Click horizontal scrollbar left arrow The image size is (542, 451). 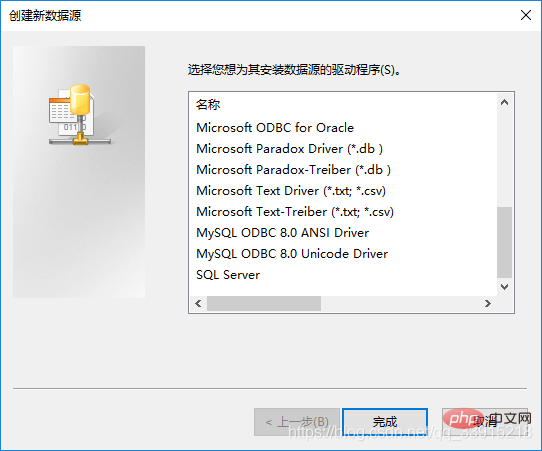coord(198,303)
